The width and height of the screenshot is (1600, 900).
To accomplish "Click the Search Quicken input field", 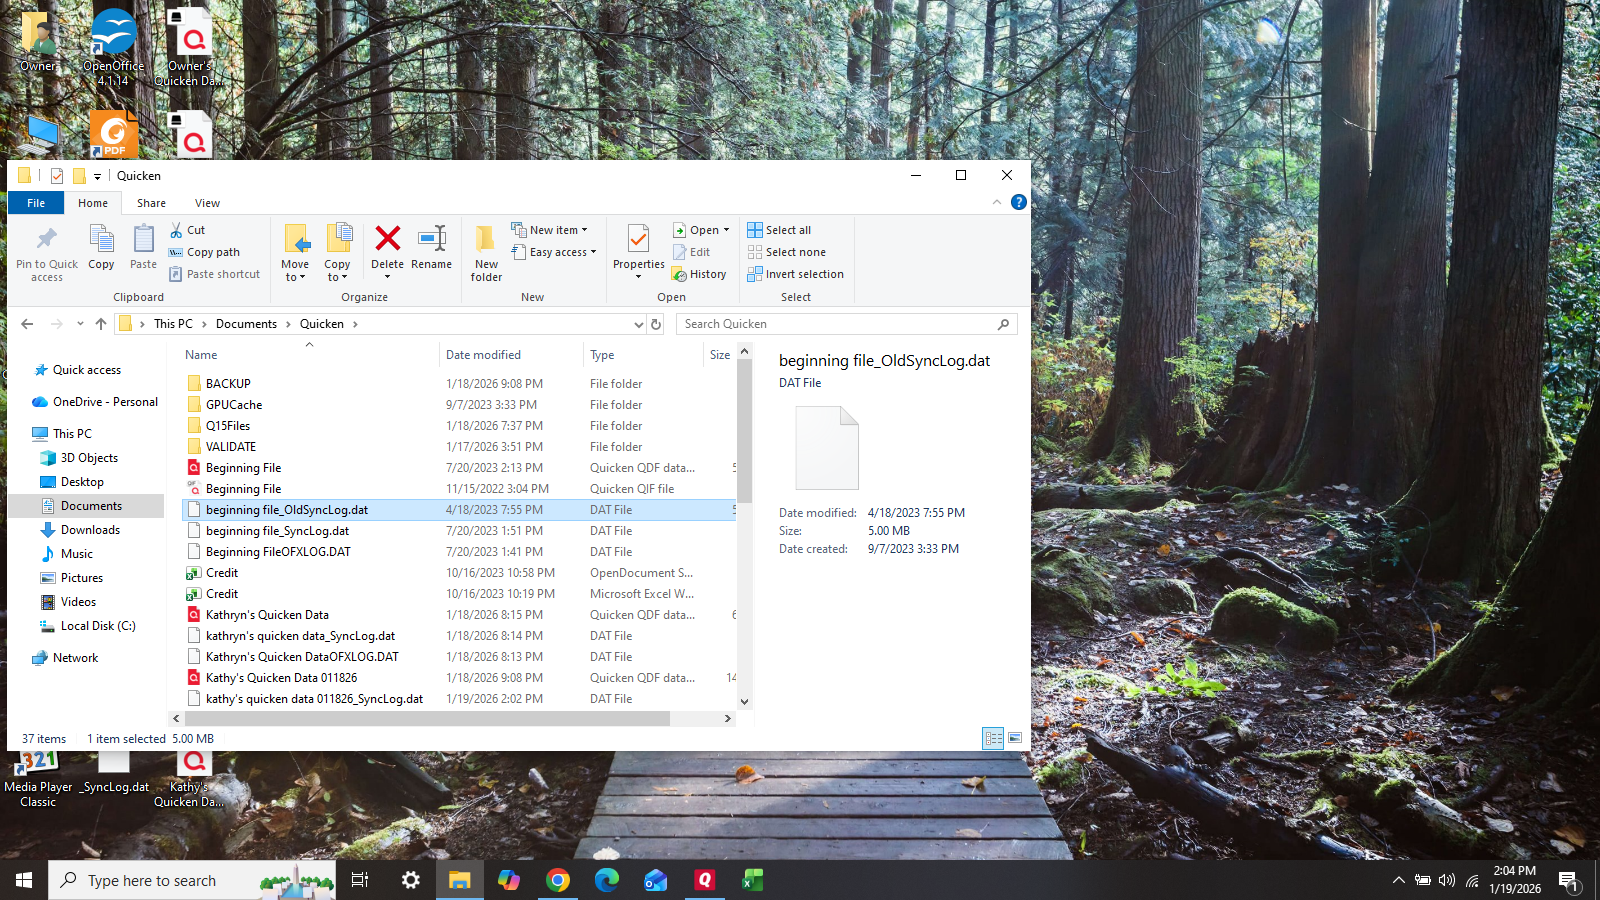I will (x=846, y=324).
